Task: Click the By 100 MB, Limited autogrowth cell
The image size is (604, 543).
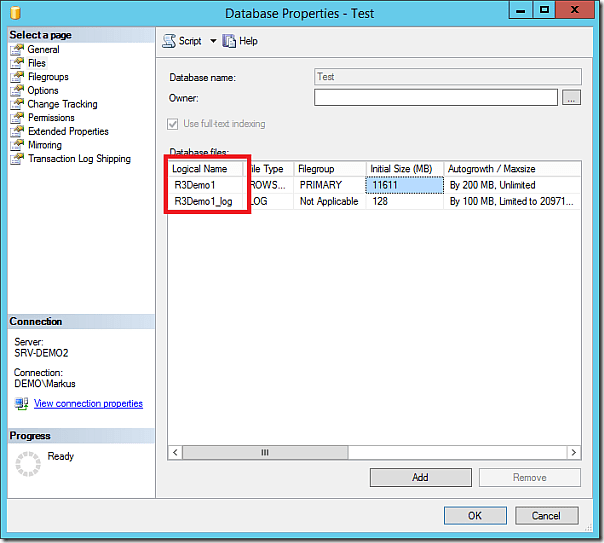Action: tap(512, 201)
